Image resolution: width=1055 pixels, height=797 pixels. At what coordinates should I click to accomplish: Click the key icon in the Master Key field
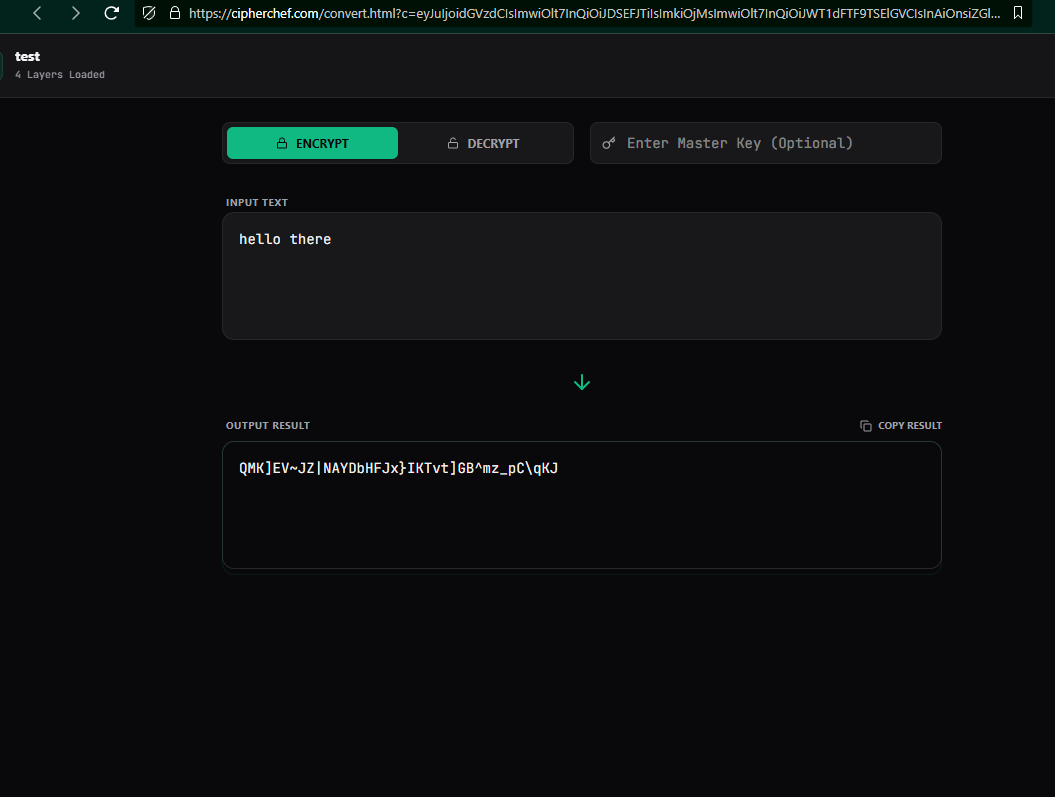(610, 143)
